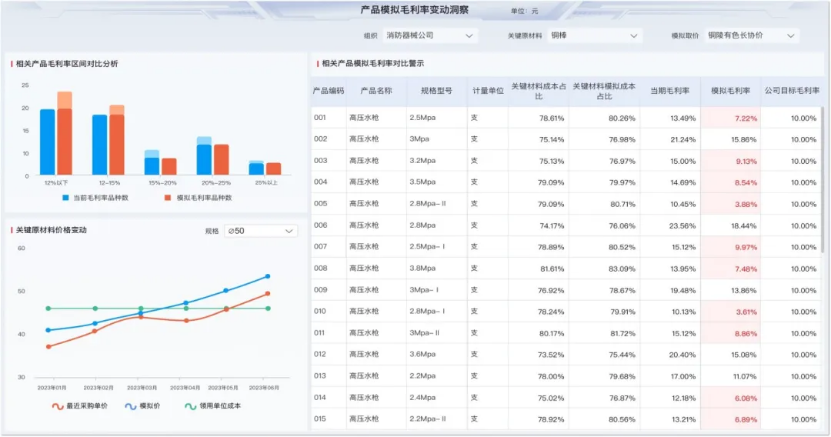Select product code 005 cell
The image size is (831, 437).
pos(329,204)
